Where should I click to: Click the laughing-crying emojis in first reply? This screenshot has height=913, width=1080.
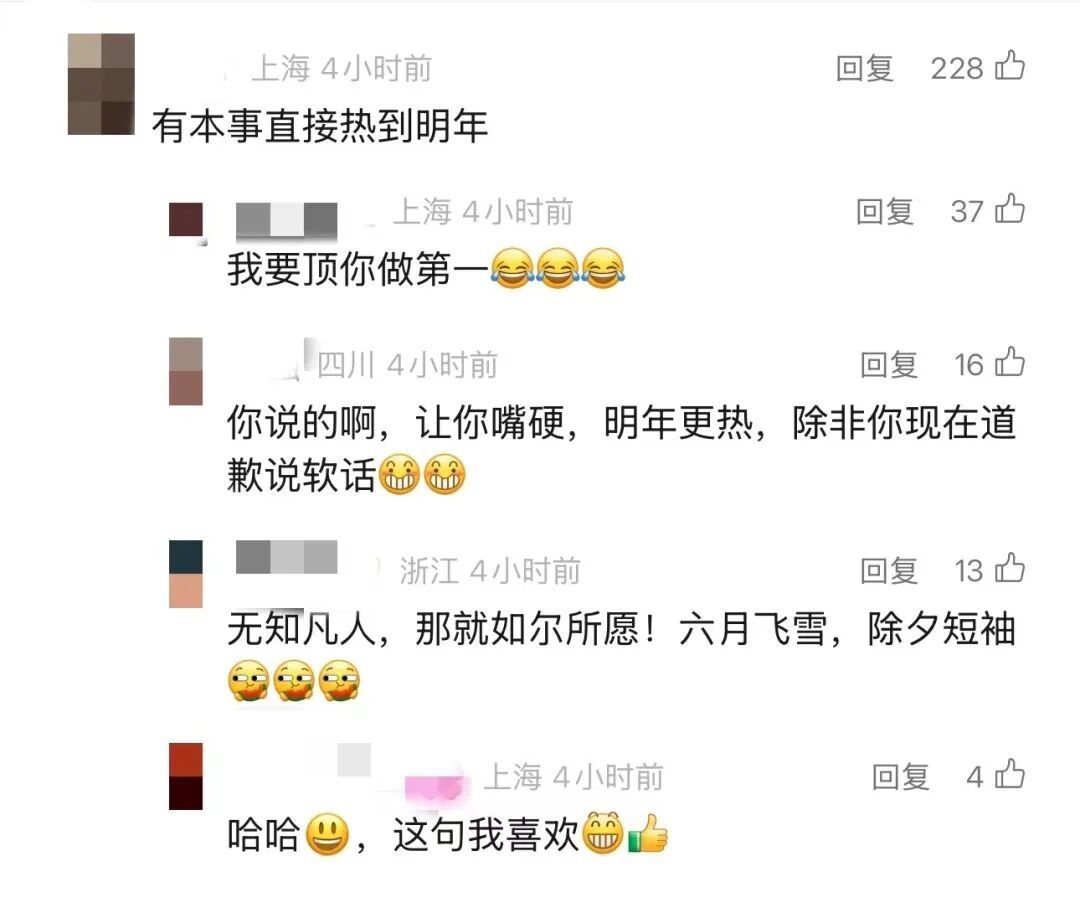(x=558, y=268)
